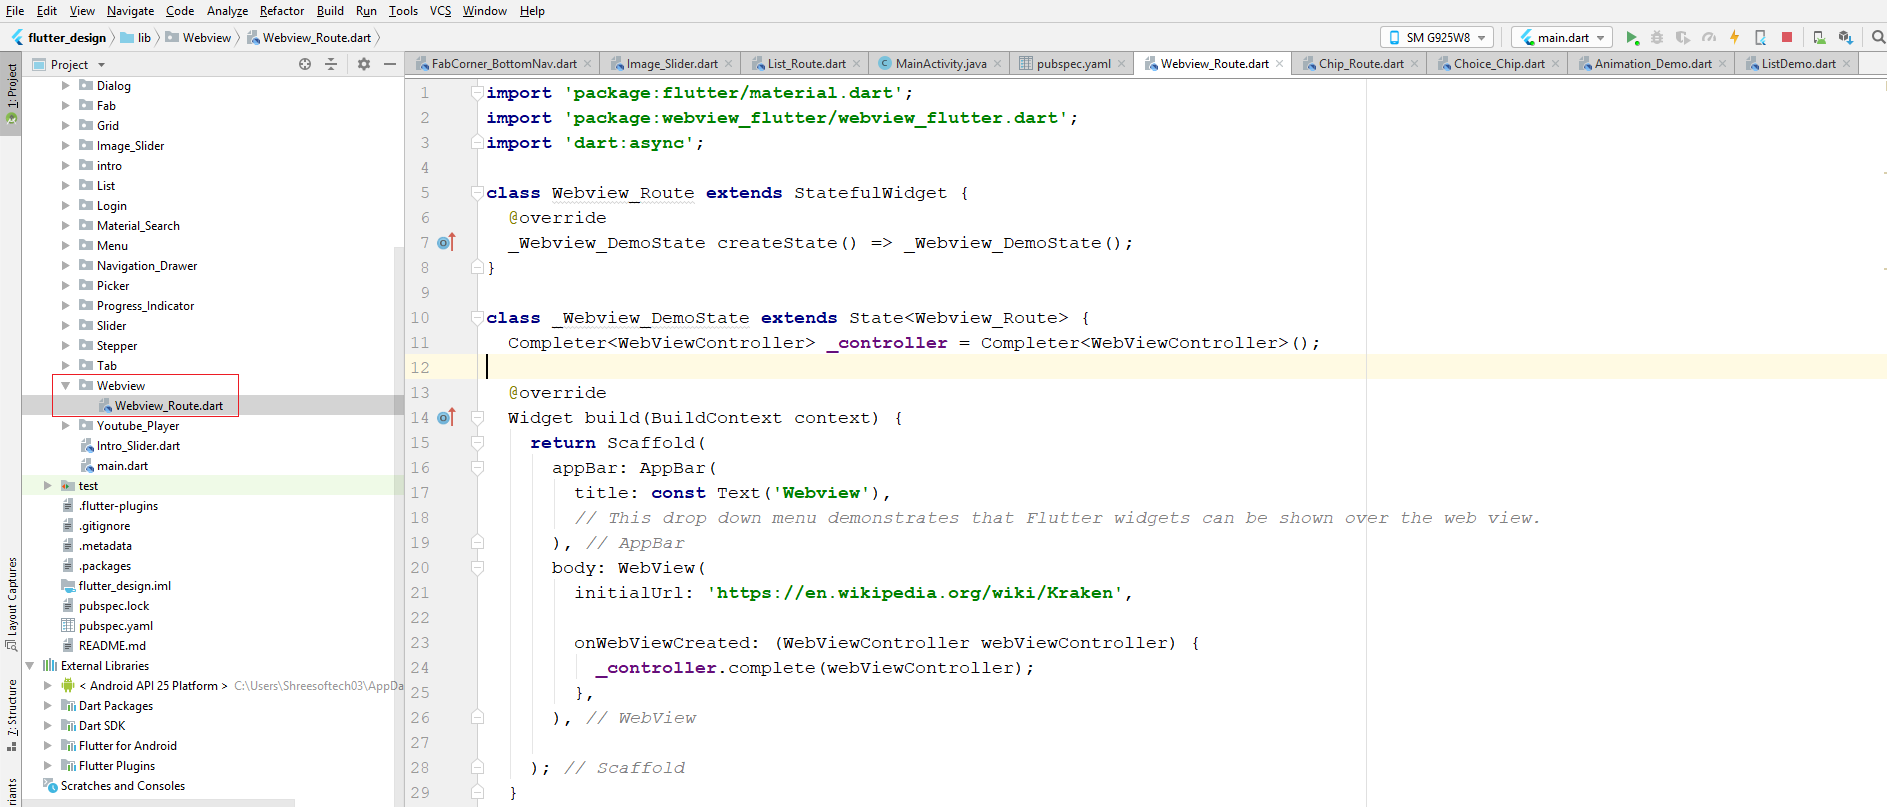Fold the build method at line 14
The image size is (1887, 807).
pos(477,418)
